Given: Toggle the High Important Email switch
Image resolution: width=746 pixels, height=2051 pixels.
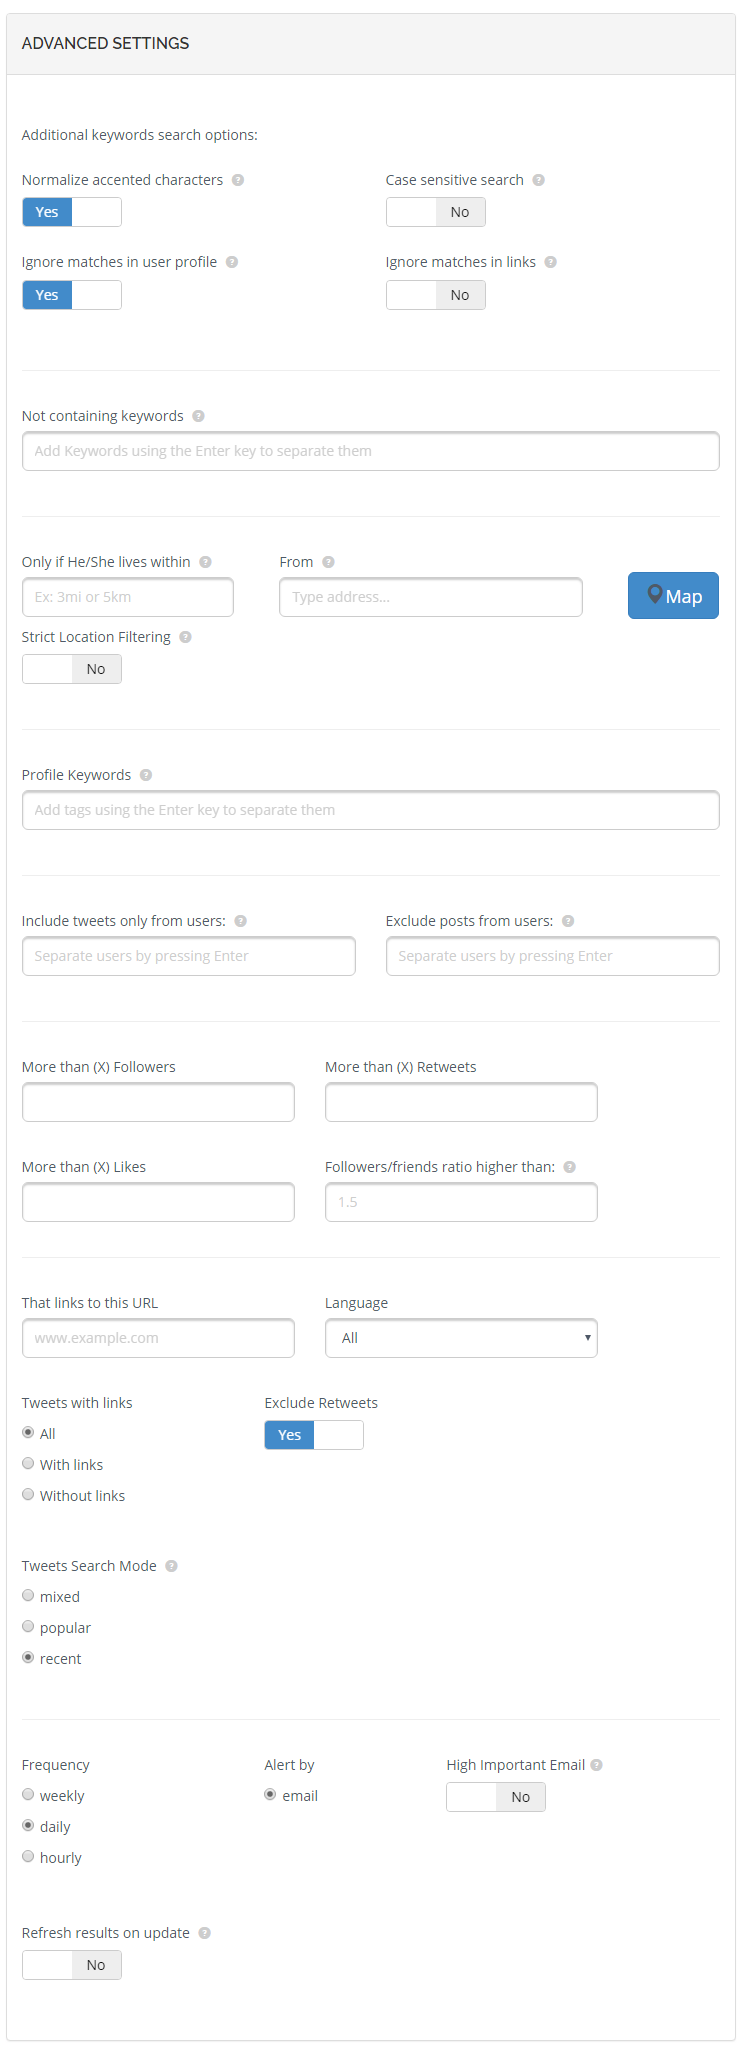Looking at the screenshot, I should click(496, 1797).
